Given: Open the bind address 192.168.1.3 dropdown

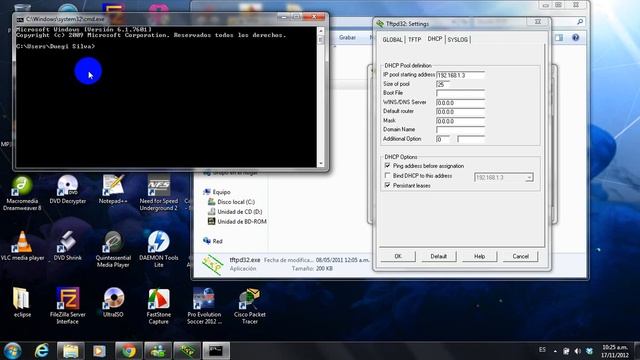Looking at the screenshot, I should pos(529,178).
